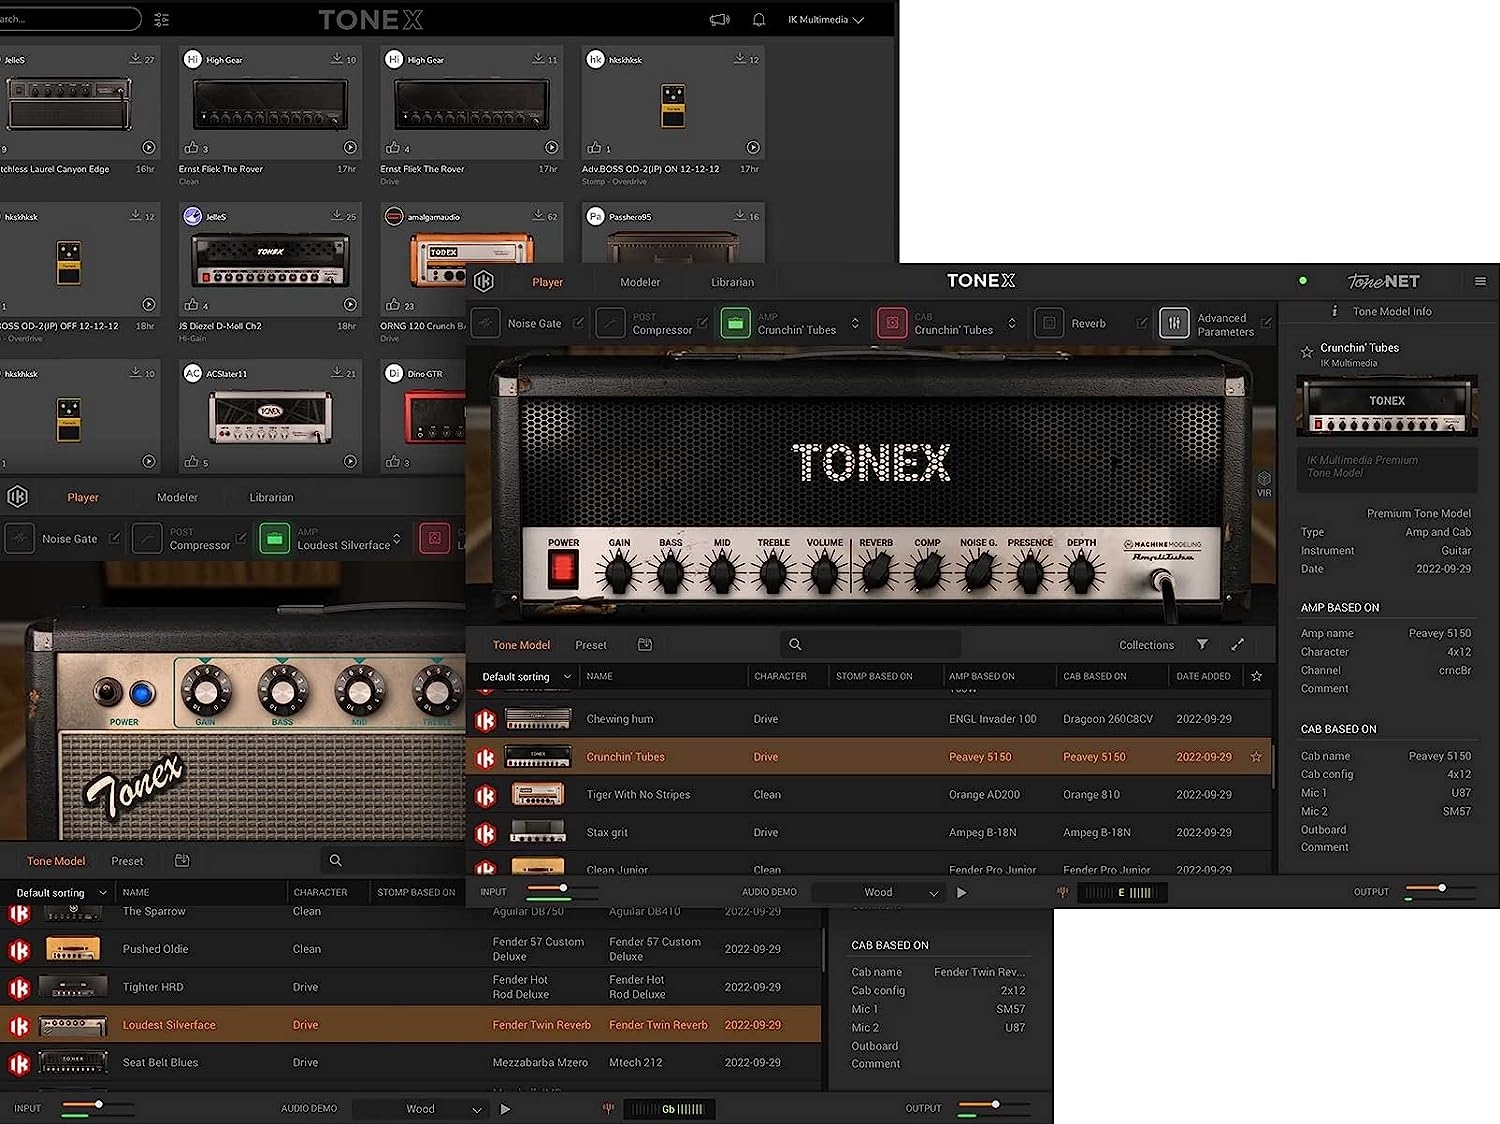Favorite Crunchin' Tubes in info panel
Image resolution: width=1500 pixels, height=1124 pixels.
pyautogui.click(x=1306, y=352)
